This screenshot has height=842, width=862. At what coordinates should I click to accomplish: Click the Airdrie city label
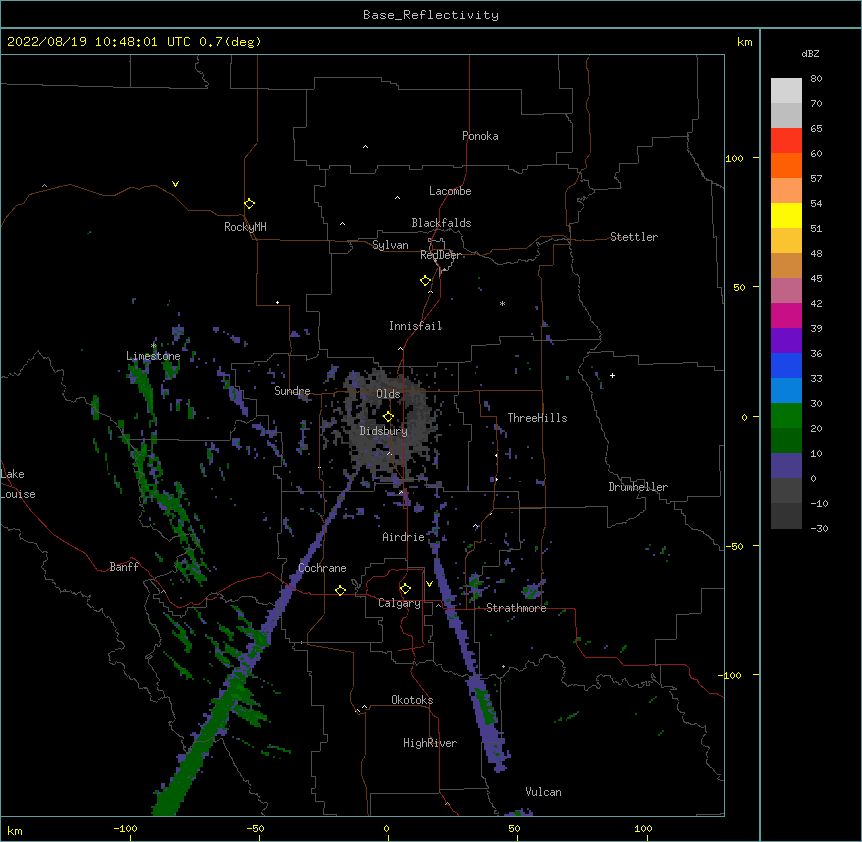click(x=404, y=537)
